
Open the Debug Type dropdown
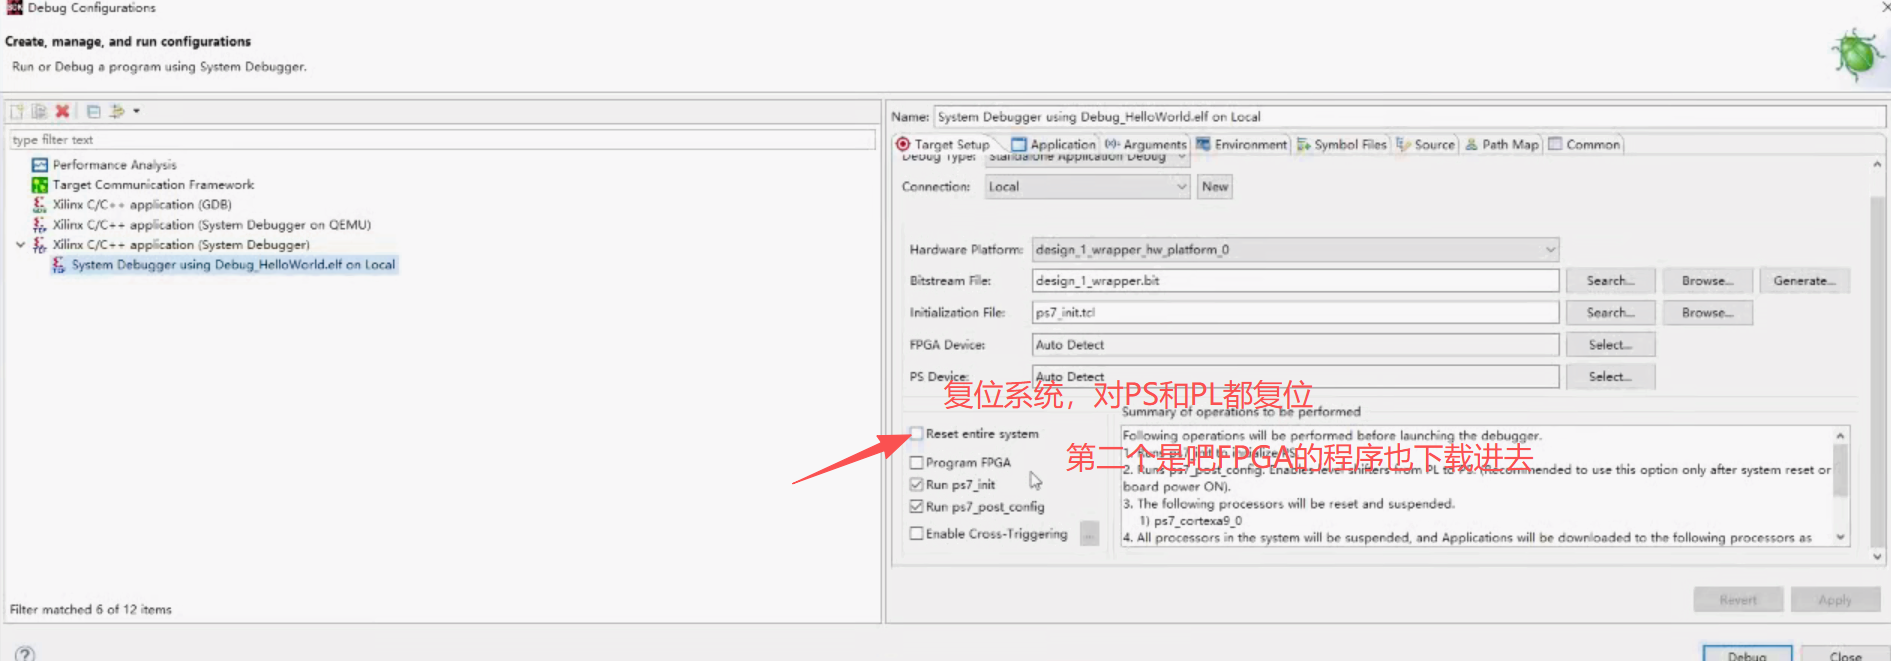(1087, 157)
